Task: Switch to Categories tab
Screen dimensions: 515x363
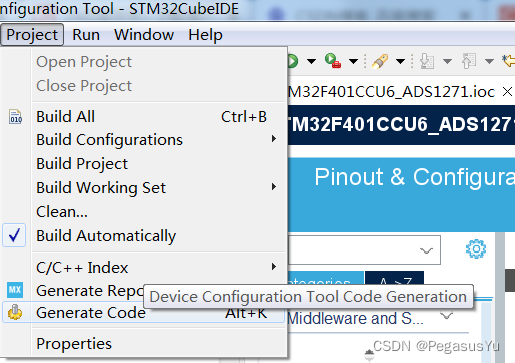Action: (325, 279)
